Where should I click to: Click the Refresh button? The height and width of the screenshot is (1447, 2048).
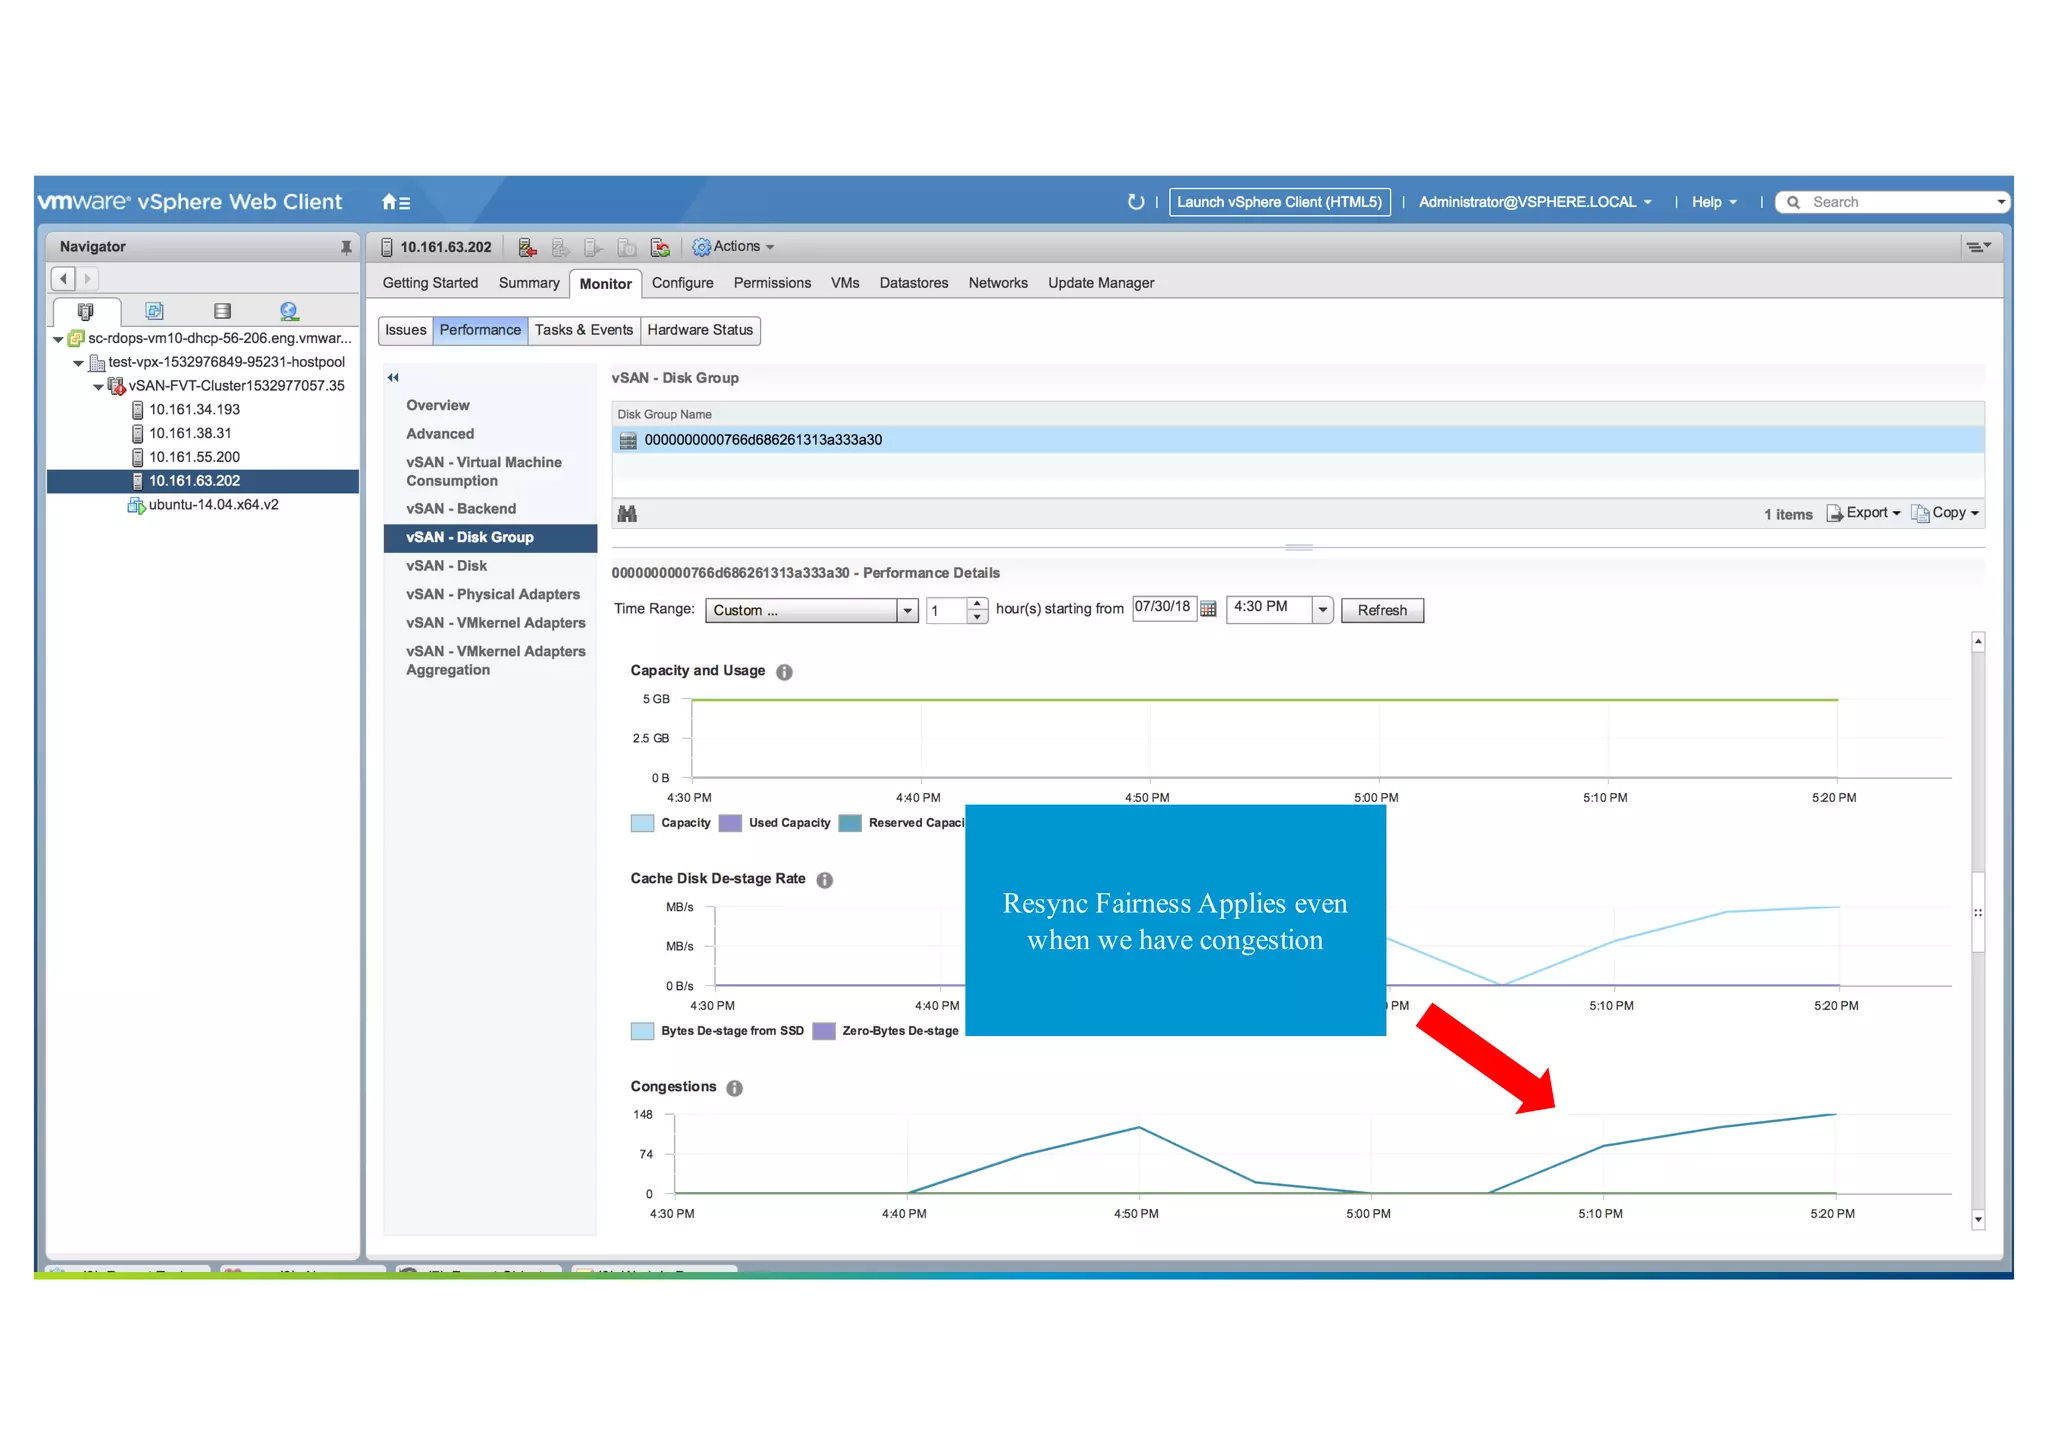pos(1382,610)
